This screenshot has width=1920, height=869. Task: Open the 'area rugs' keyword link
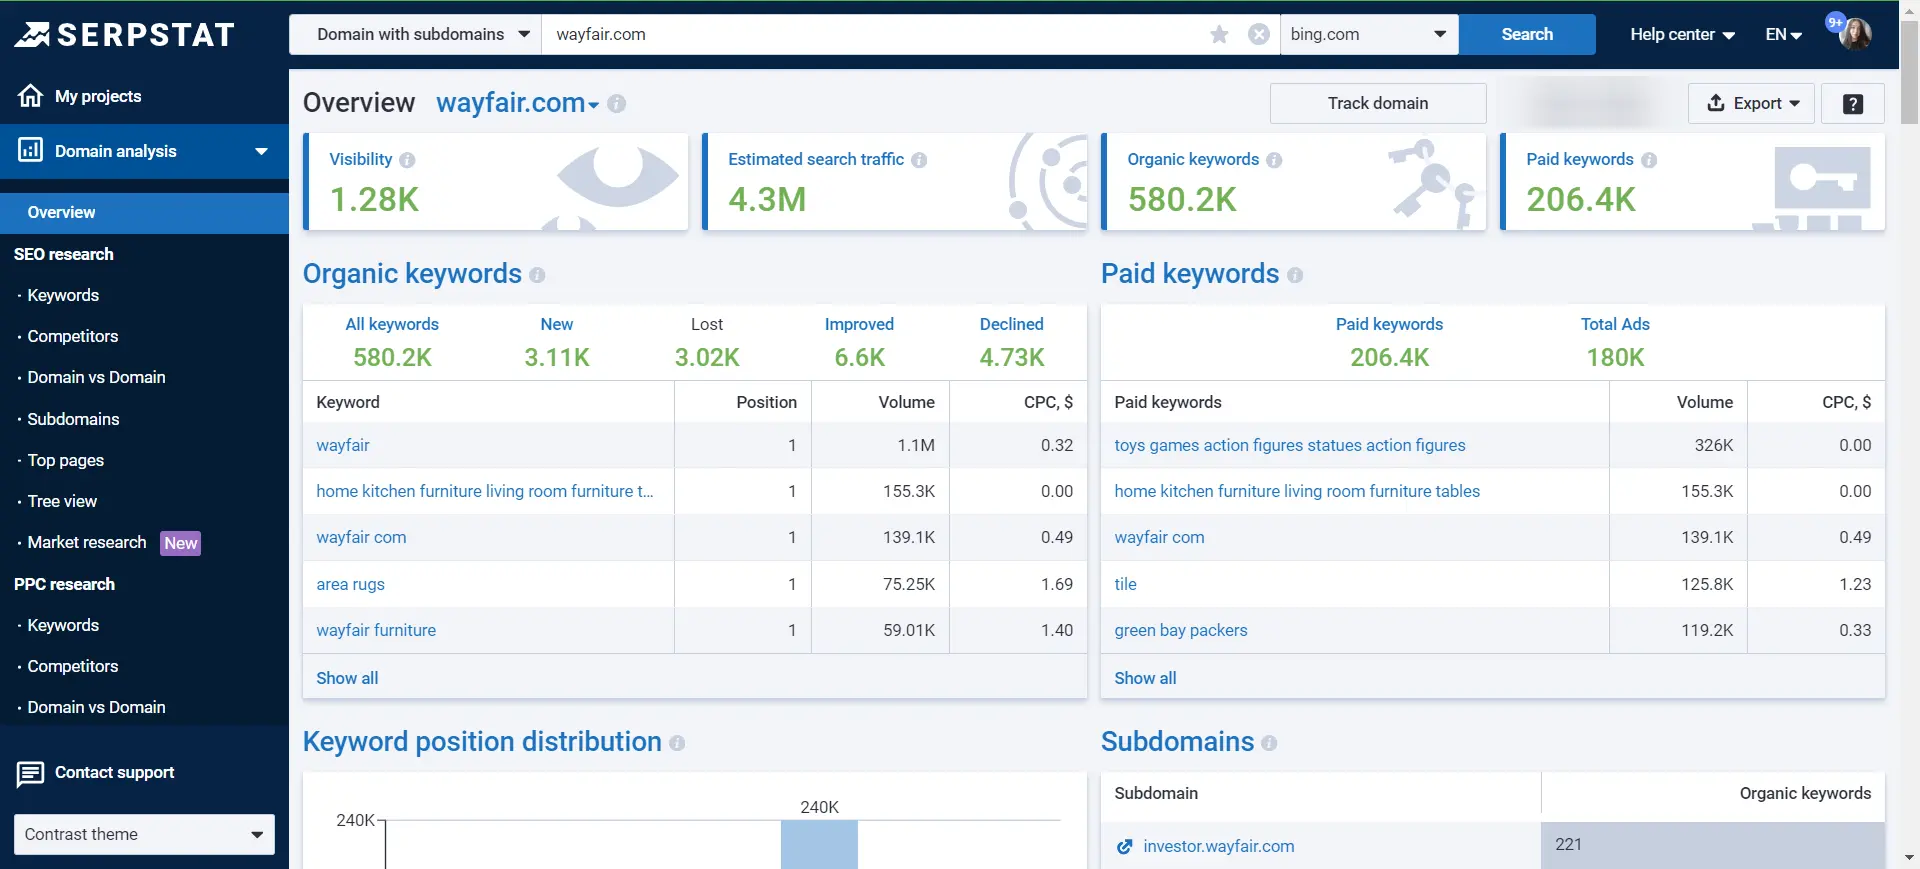coord(350,584)
